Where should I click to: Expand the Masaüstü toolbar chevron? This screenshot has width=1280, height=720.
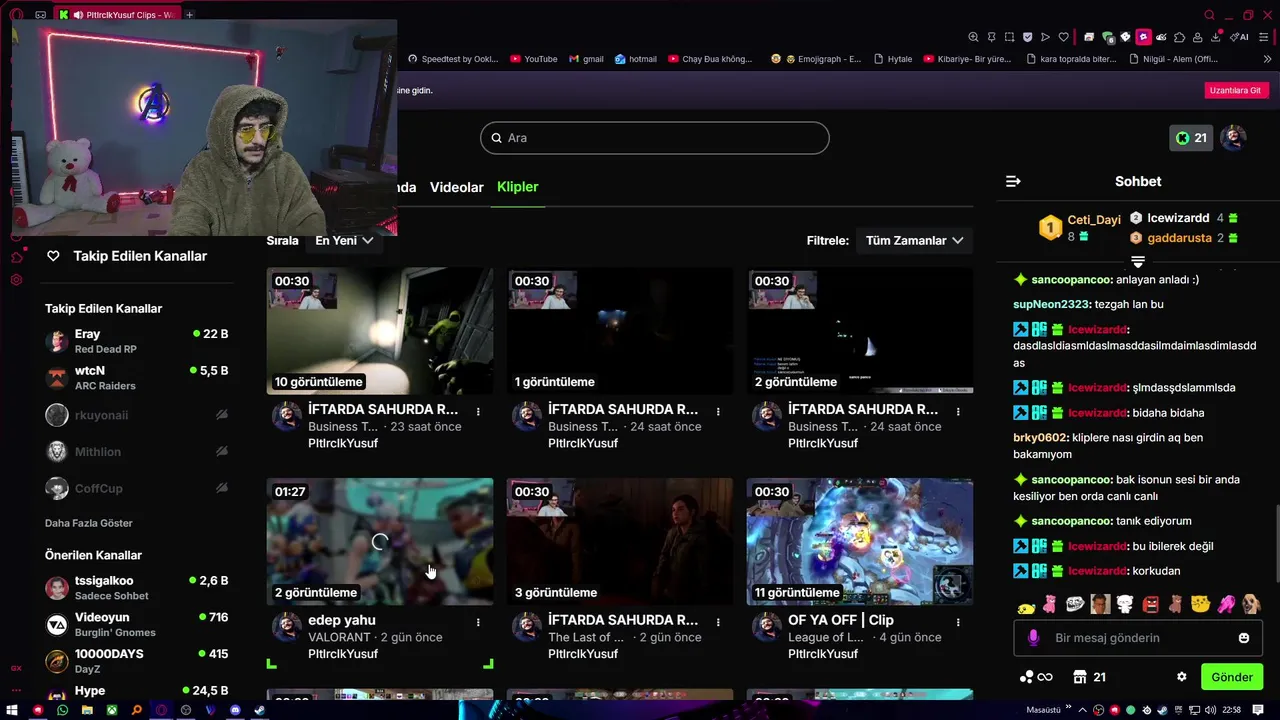coord(1068,709)
